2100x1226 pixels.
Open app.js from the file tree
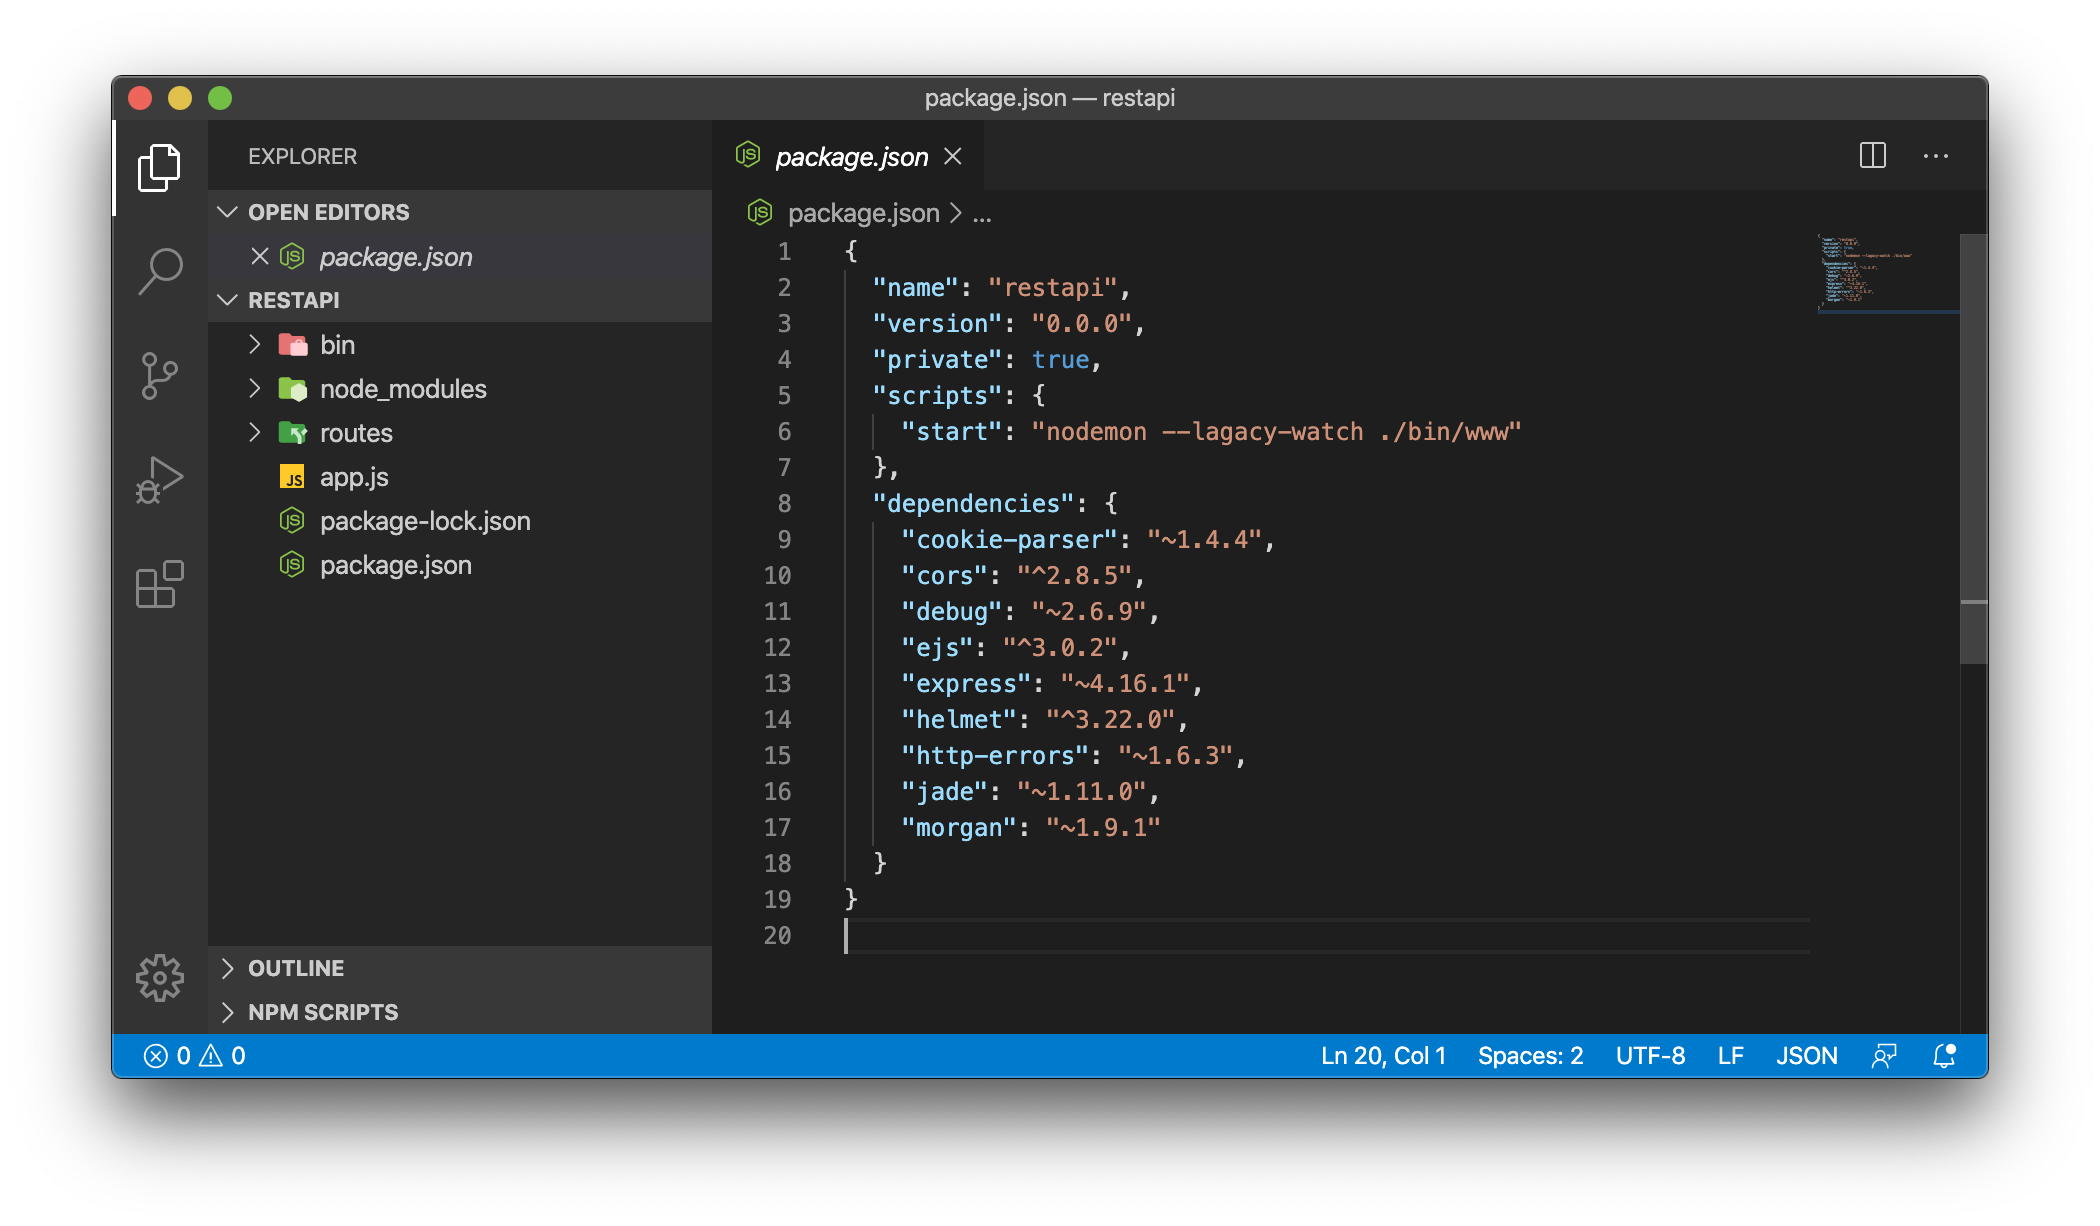click(354, 477)
